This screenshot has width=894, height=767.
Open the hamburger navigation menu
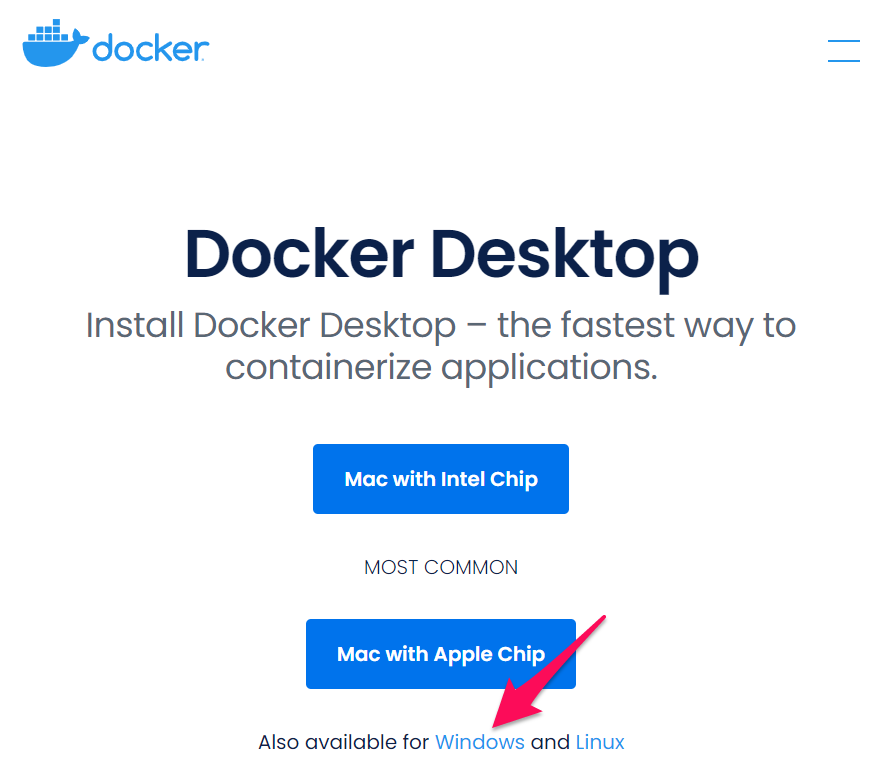pos(844,51)
